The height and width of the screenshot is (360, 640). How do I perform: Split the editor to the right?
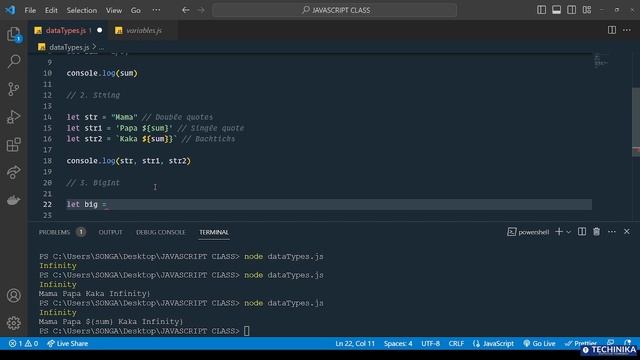tap(611, 30)
